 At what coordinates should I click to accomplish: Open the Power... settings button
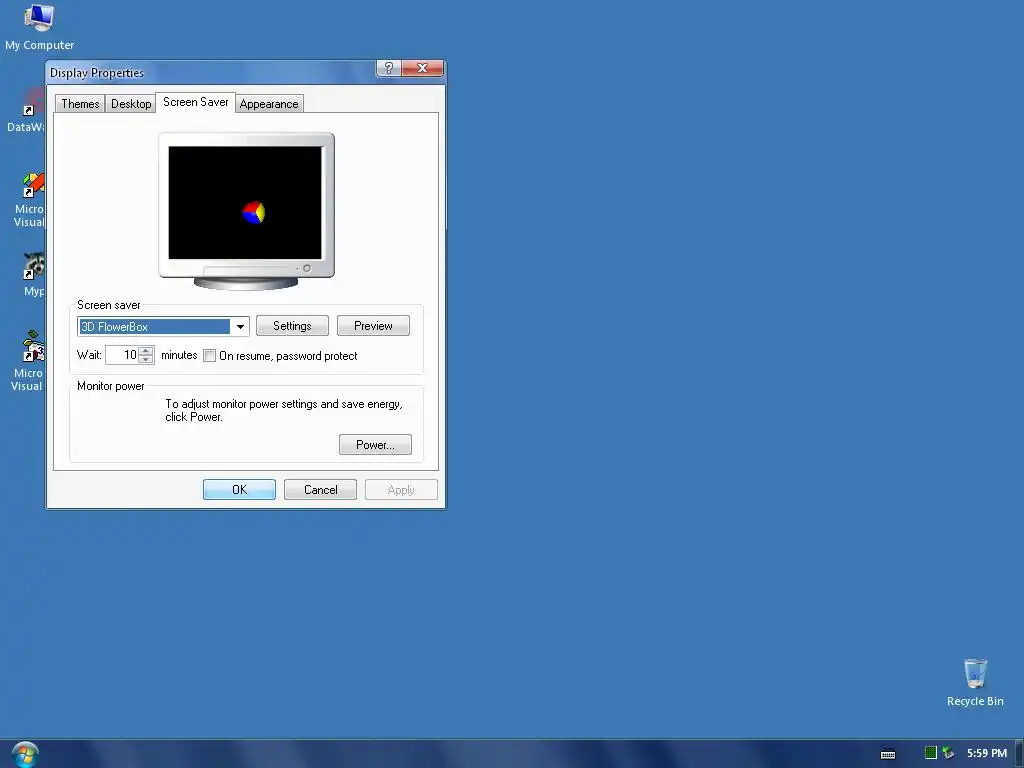[375, 445]
